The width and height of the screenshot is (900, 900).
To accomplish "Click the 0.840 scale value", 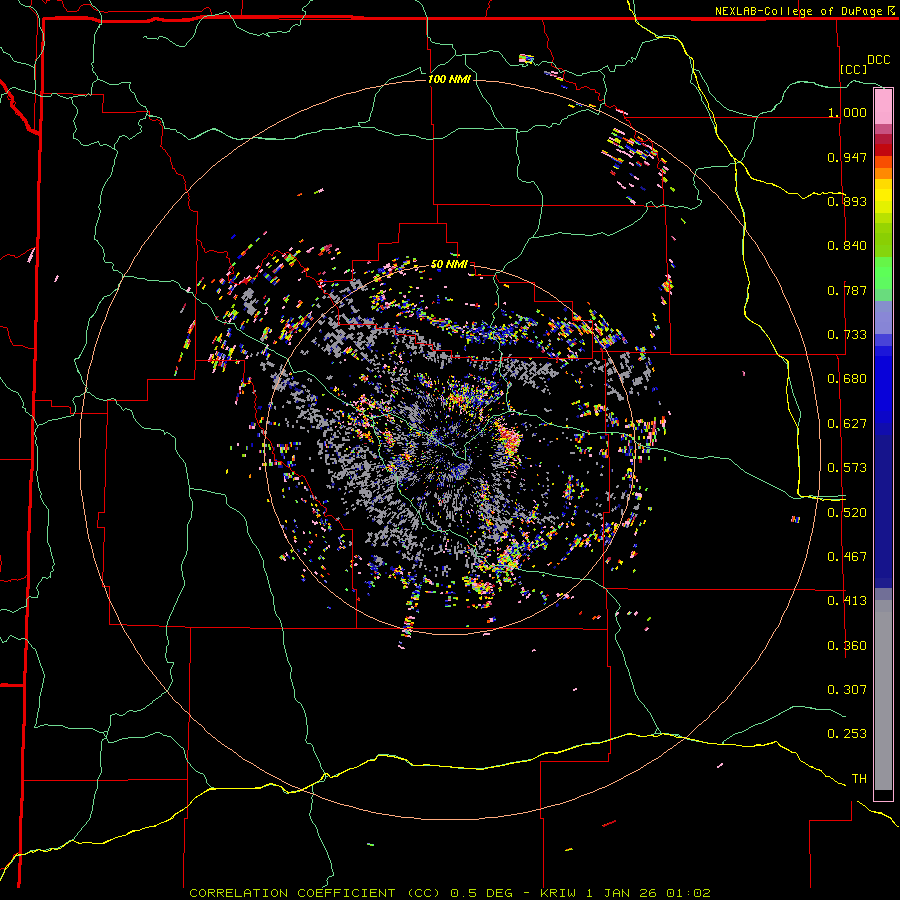I will pos(847,246).
